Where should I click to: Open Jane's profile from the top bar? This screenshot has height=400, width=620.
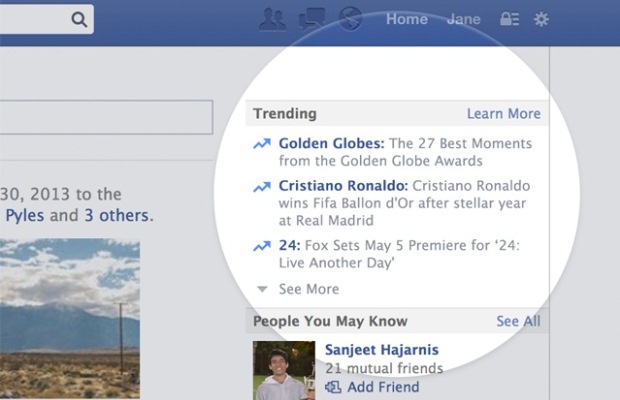[x=463, y=19]
